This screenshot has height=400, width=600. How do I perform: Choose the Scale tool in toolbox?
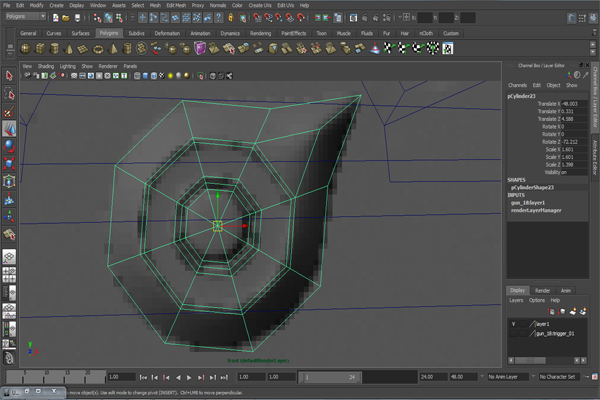[9, 163]
